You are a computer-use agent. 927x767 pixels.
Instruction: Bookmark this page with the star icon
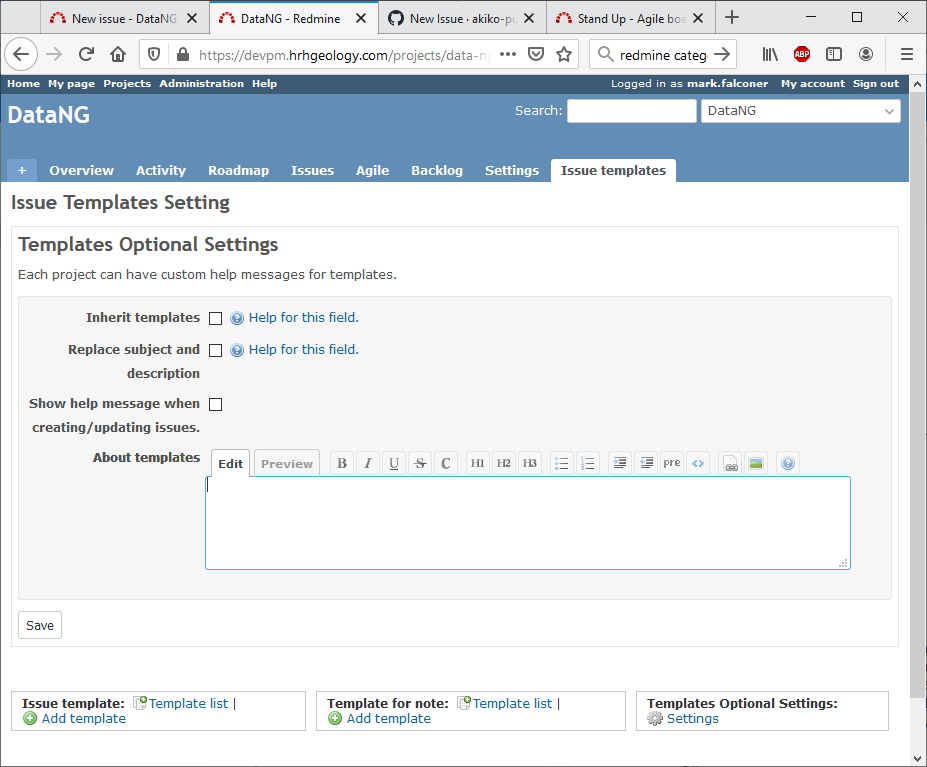[564, 54]
